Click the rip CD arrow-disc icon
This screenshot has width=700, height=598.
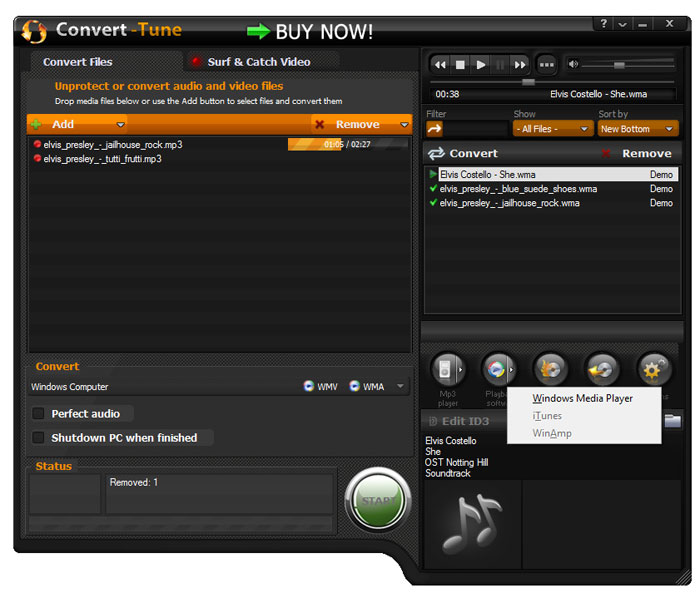tap(602, 370)
